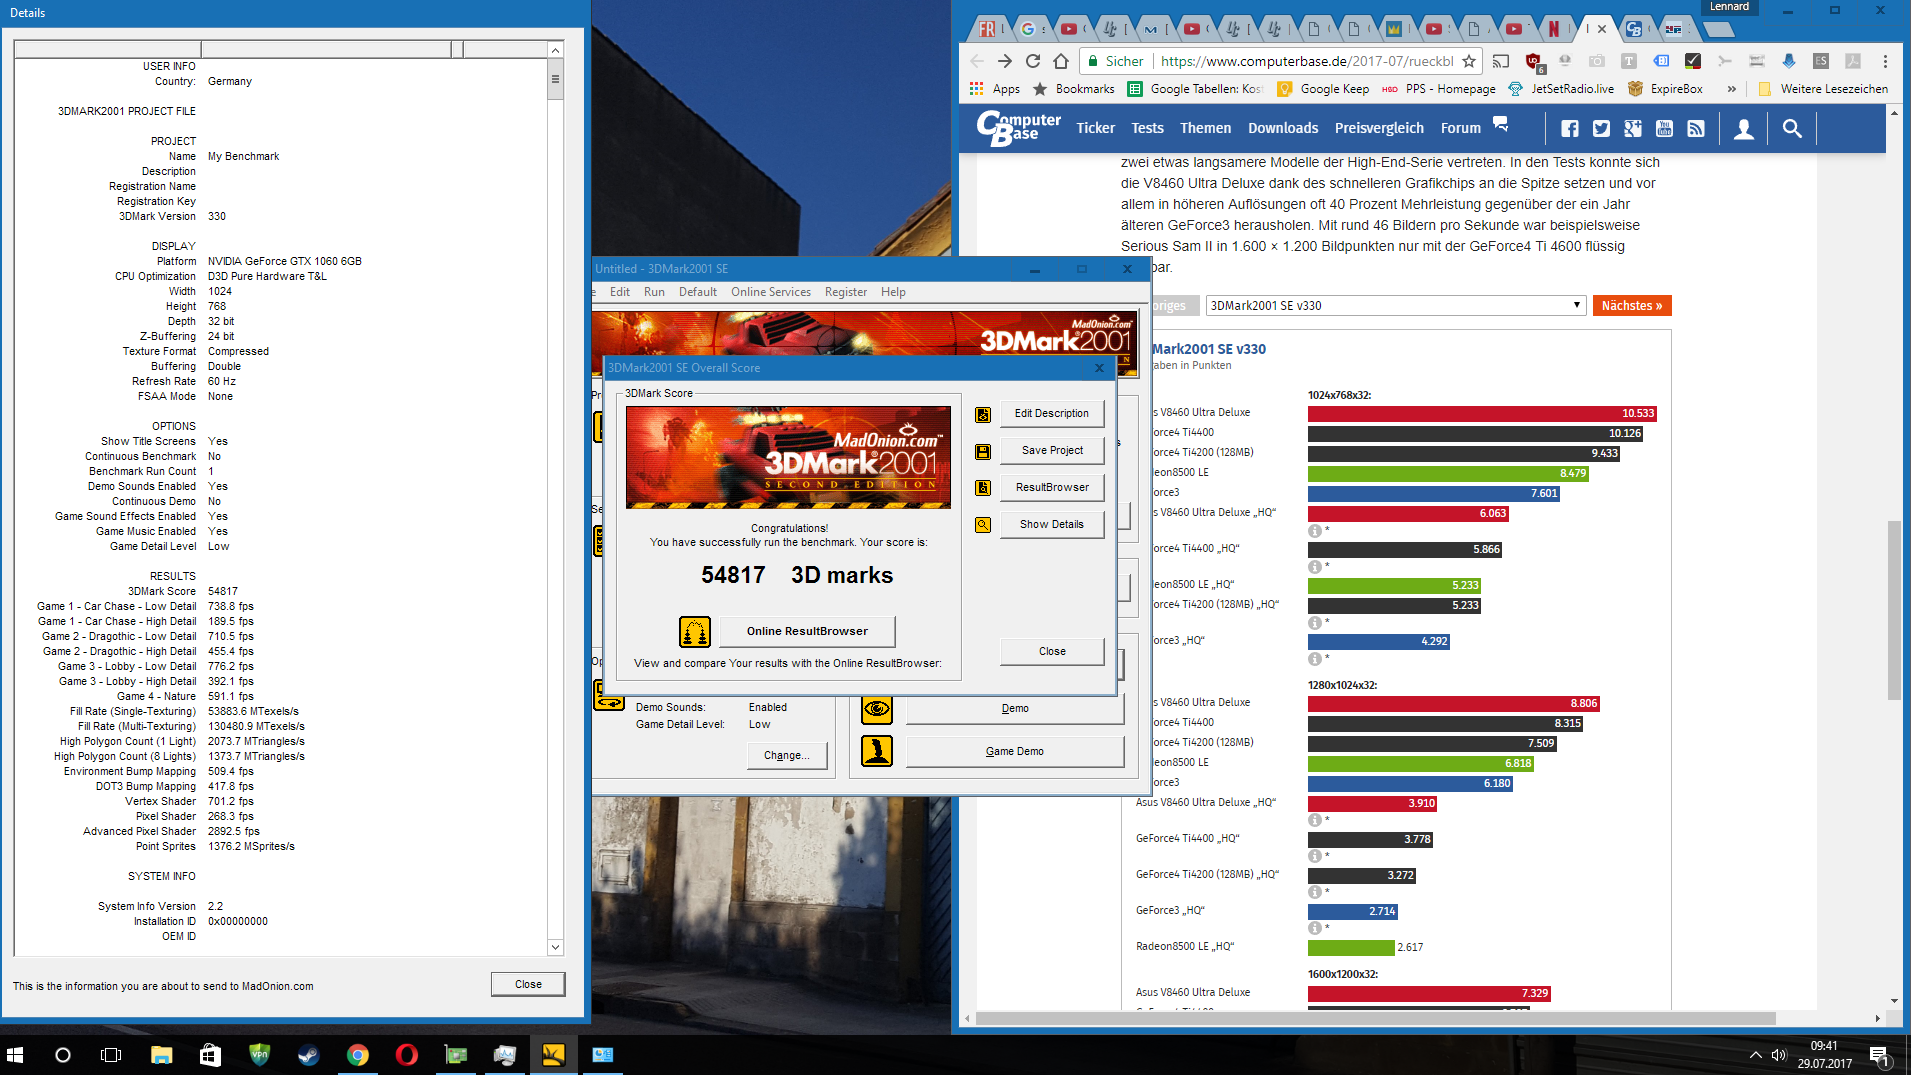1911x1075 pixels.
Task: Click the Show Details button
Action: click(x=1052, y=525)
